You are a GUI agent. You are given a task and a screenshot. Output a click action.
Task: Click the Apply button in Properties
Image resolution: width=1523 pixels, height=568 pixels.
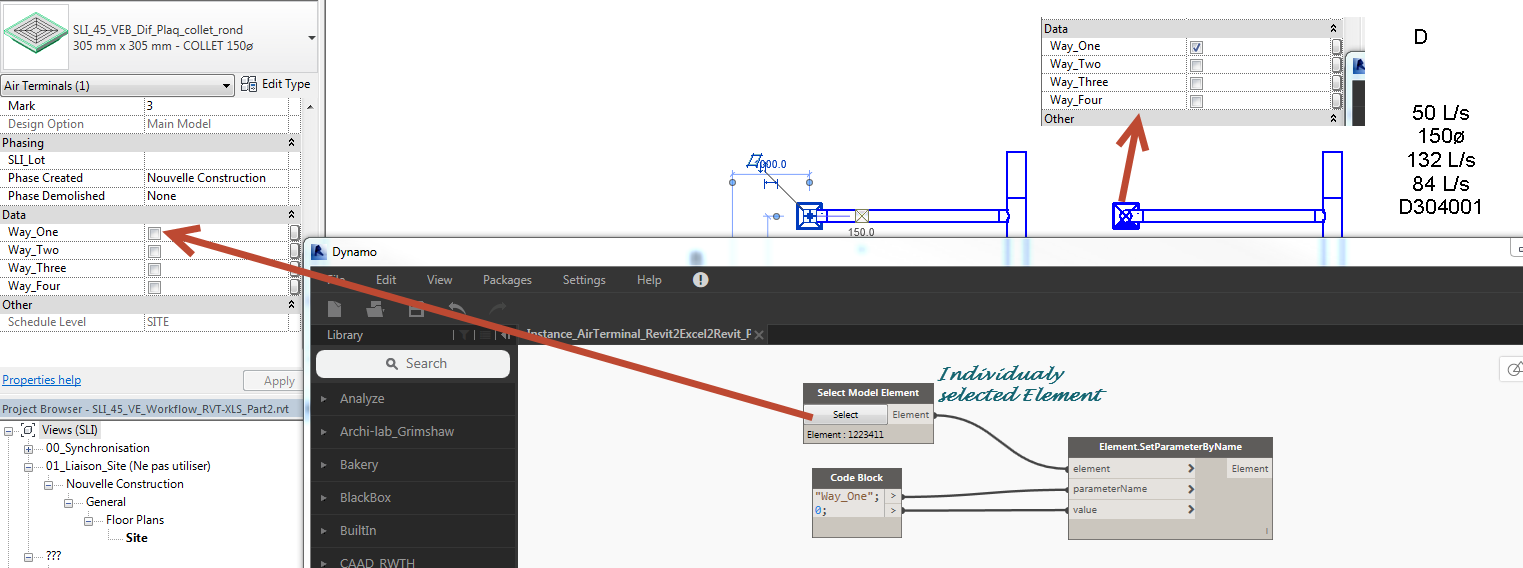(271, 381)
